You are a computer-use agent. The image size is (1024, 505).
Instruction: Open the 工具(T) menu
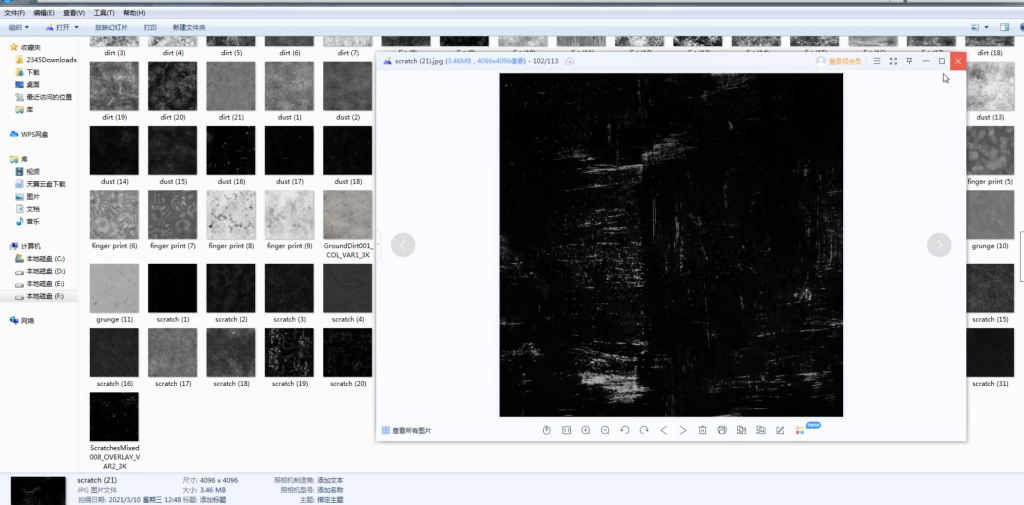[103, 13]
